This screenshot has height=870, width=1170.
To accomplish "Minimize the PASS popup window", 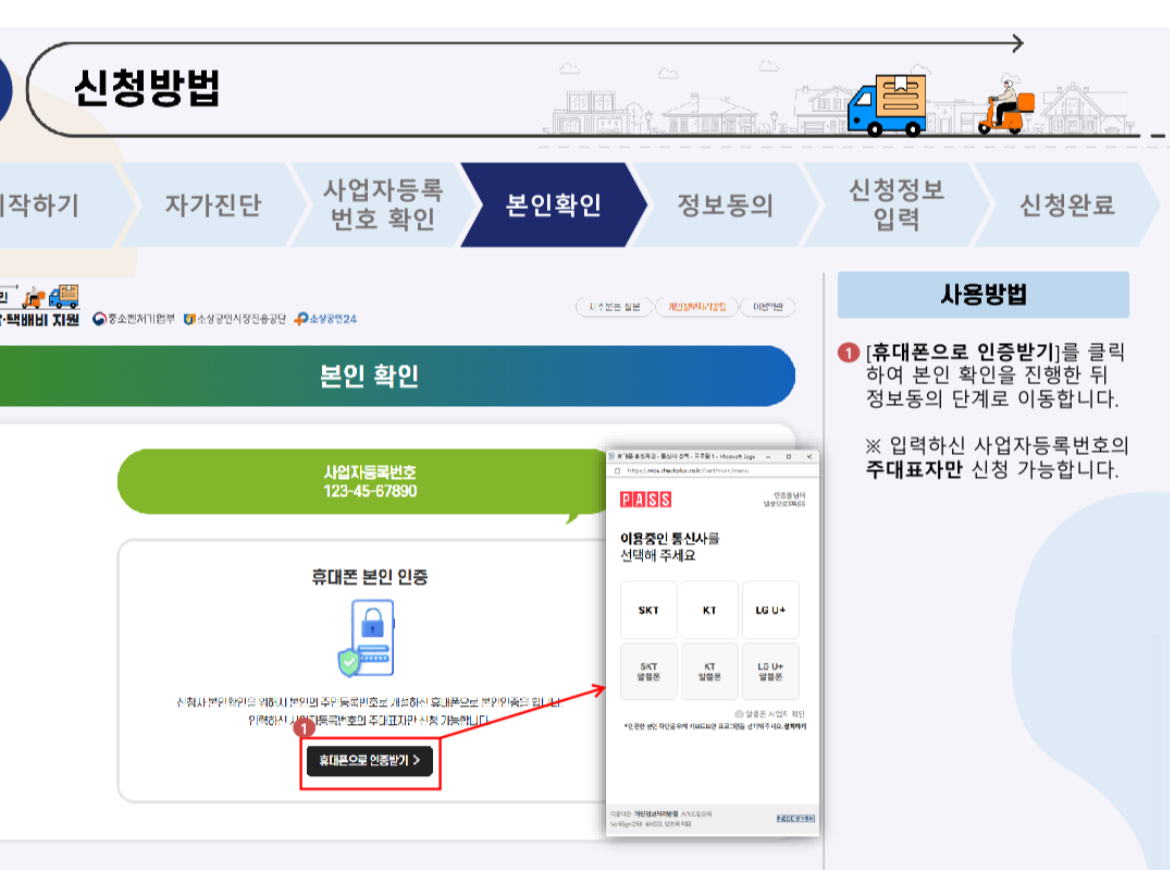I will pyautogui.click(x=768, y=456).
